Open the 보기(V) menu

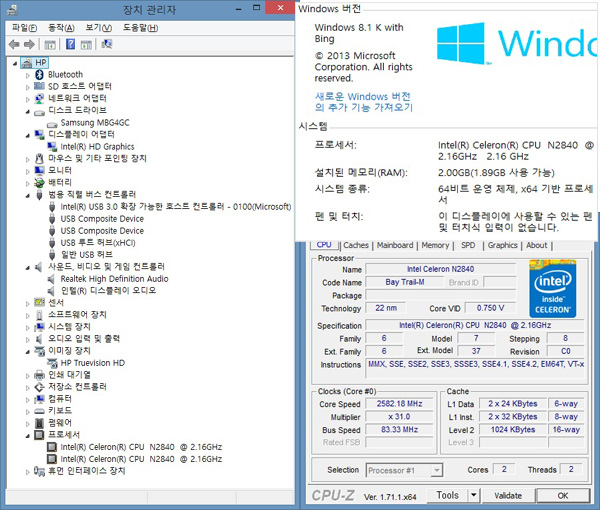pyautogui.click(x=98, y=28)
